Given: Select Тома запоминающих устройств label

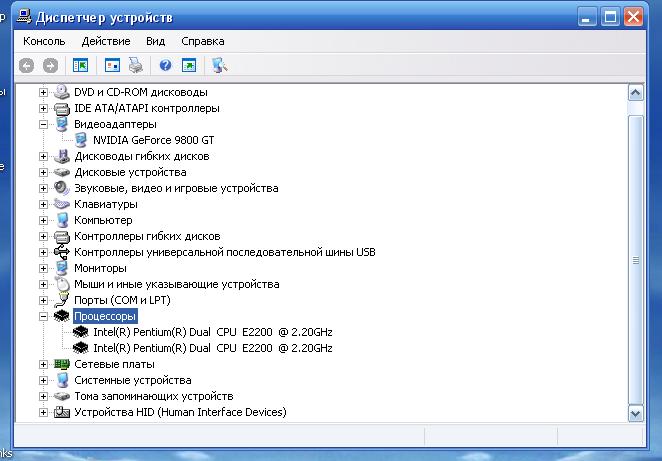Looking at the screenshot, I should tap(154, 396).
